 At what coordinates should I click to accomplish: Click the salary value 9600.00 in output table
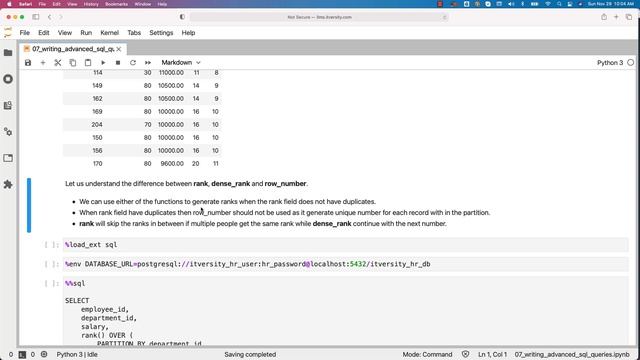[x=172, y=164]
